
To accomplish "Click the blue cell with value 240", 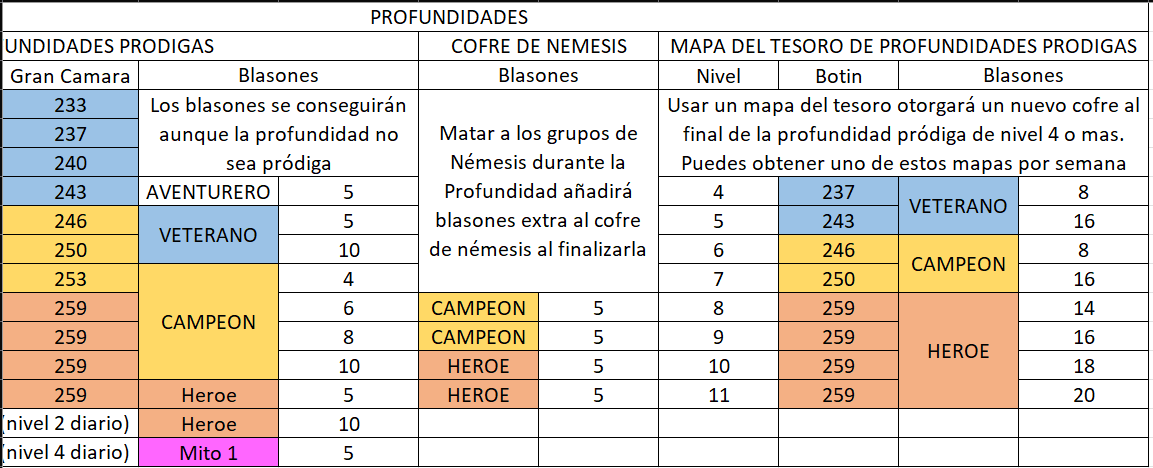I will click(70, 163).
